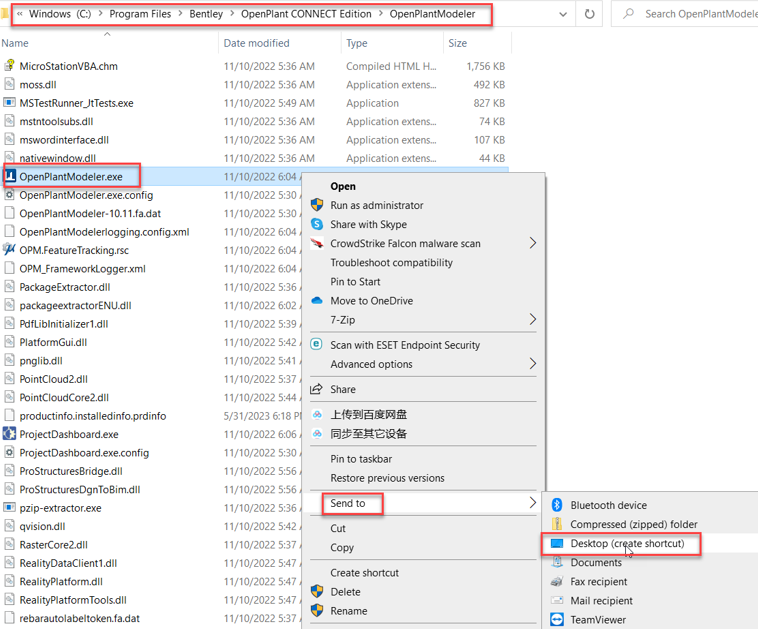Viewport: 758px width, 629px height.
Task: Click the CrowdStrike Falcon icon
Action: [x=317, y=243]
